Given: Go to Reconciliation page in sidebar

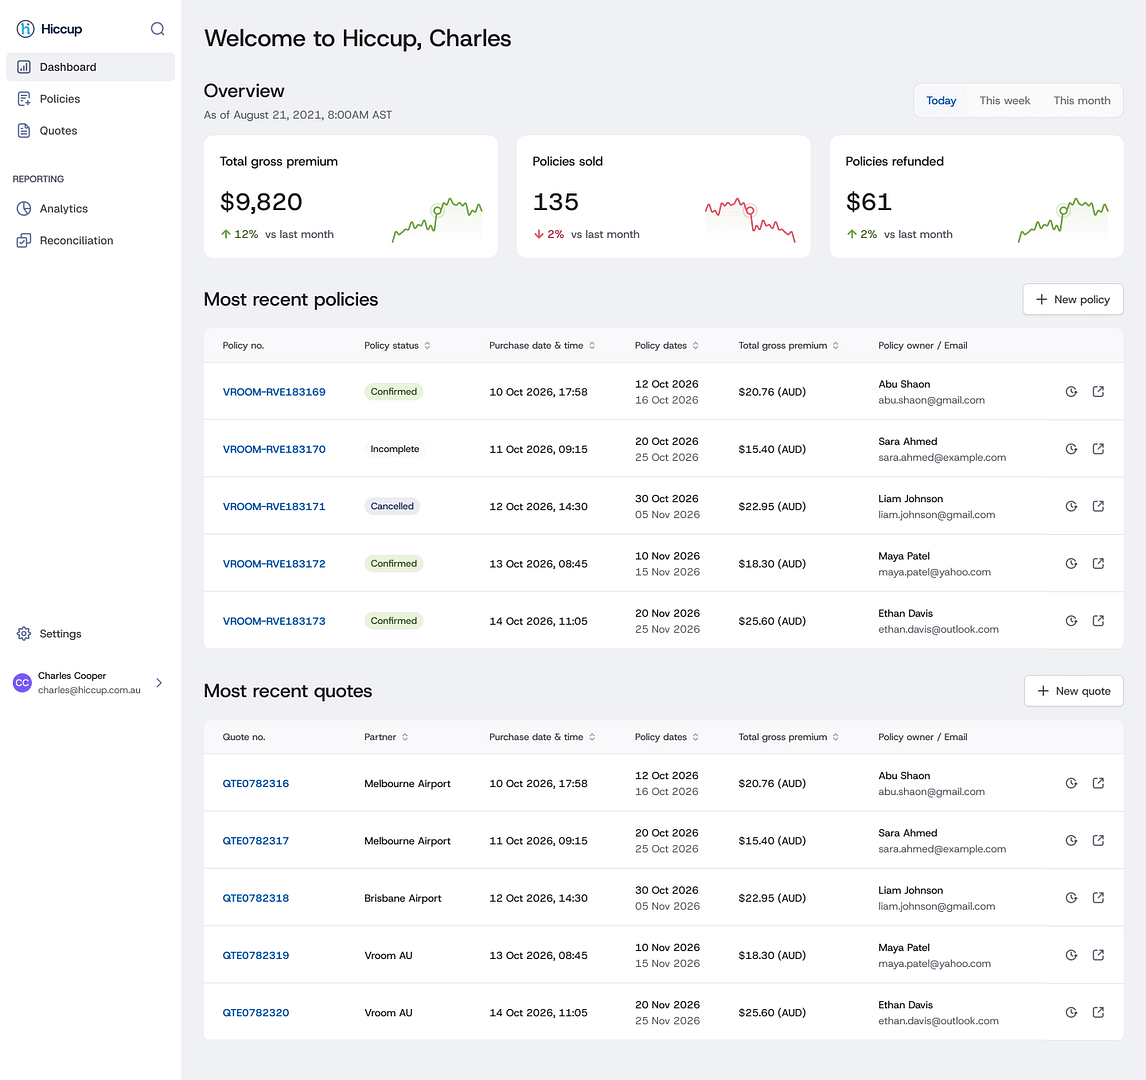Looking at the screenshot, I should pos(76,241).
